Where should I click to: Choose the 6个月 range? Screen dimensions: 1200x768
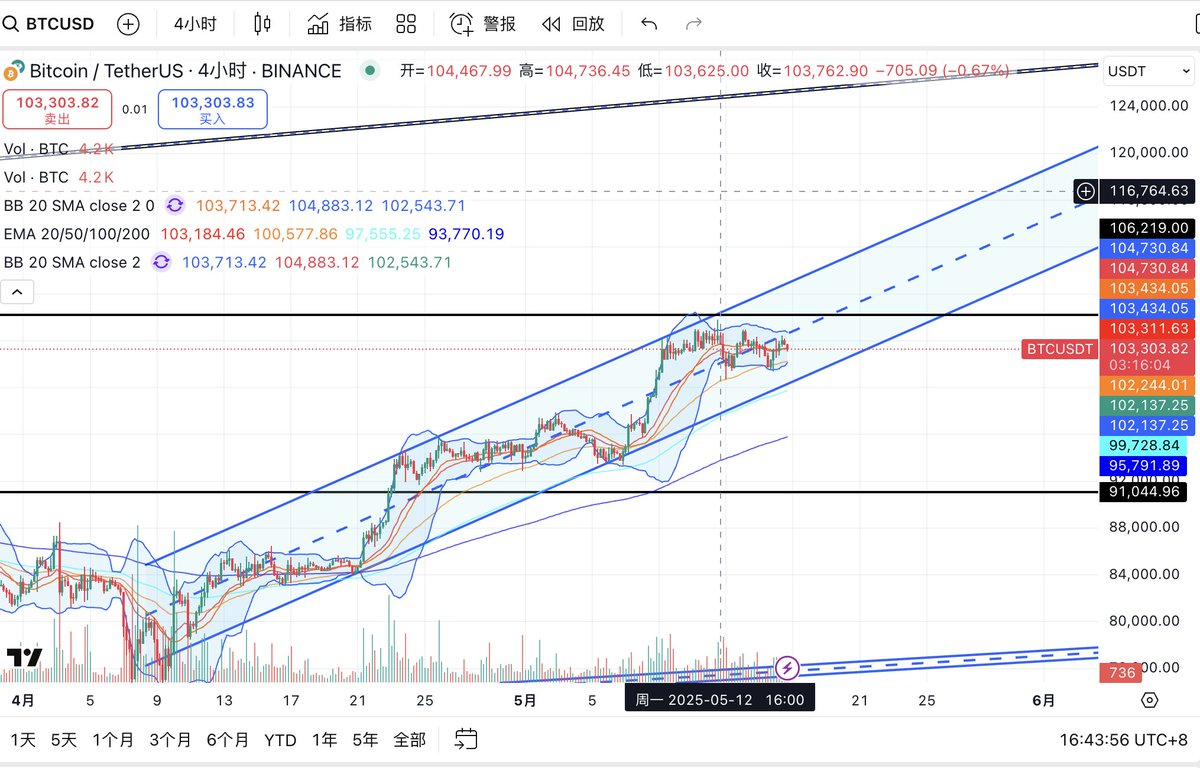228,740
